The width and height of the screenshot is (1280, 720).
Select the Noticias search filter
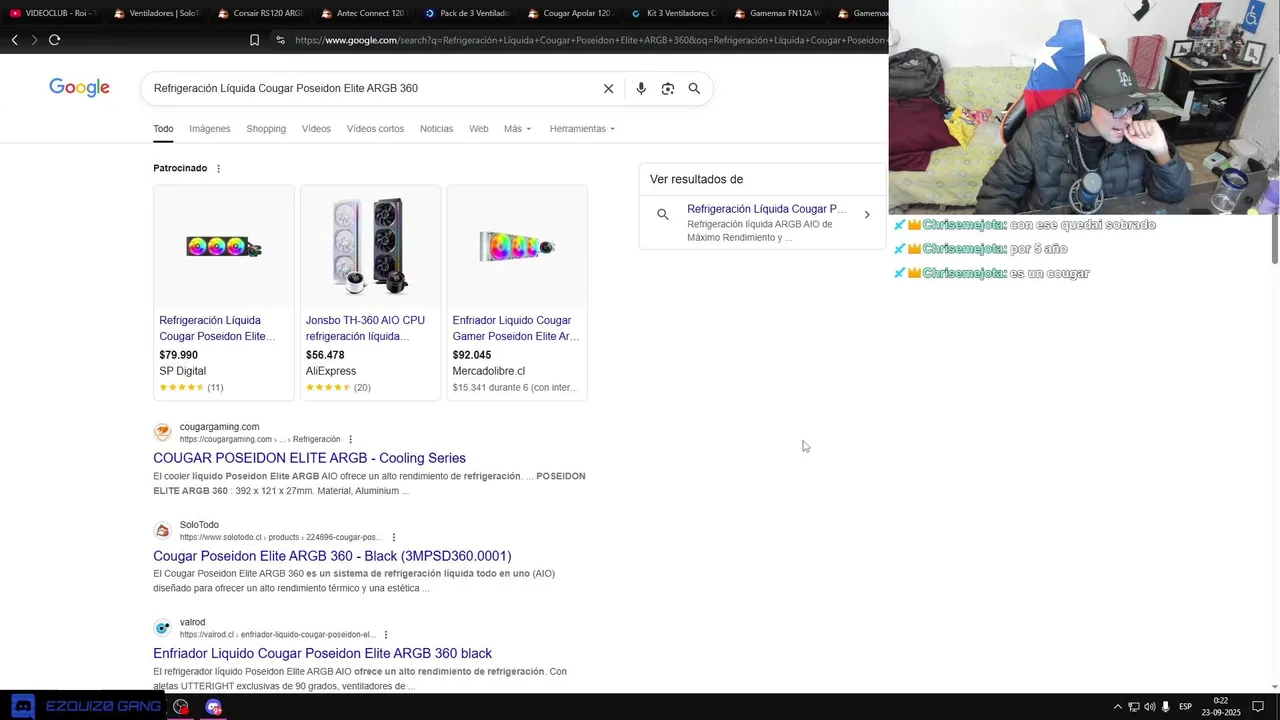point(436,128)
